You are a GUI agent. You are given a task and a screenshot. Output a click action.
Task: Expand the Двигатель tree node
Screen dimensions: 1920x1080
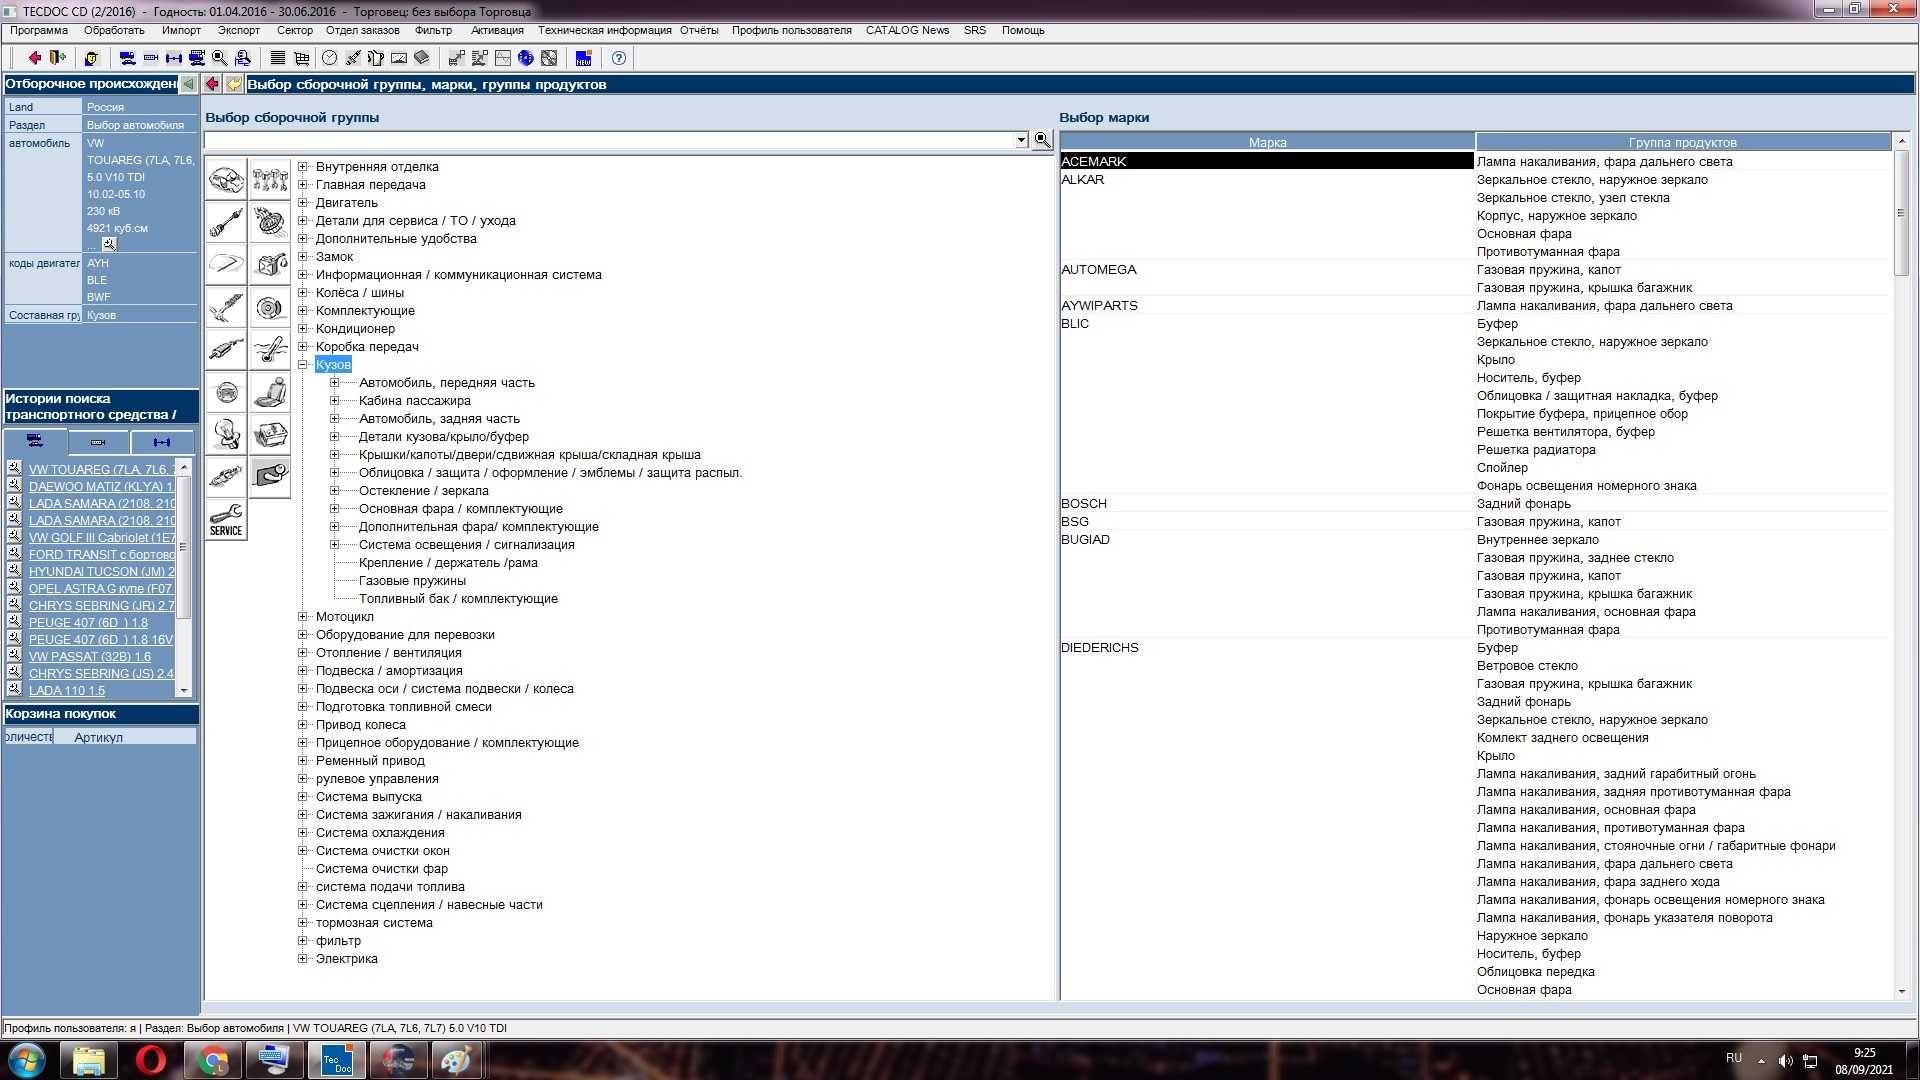click(x=302, y=203)
